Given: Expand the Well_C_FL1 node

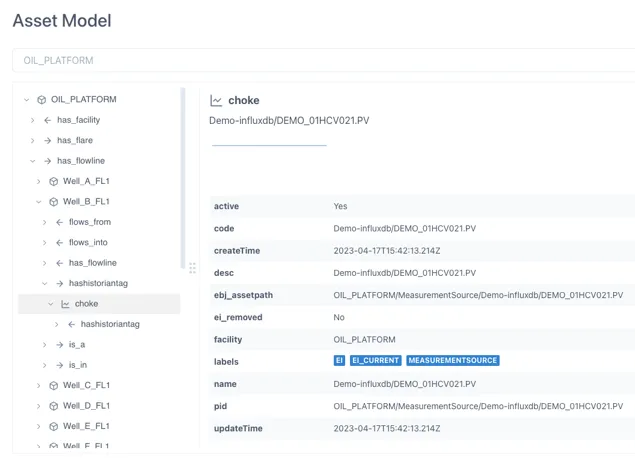Looking at the screenshot, I should pos(38,386).
